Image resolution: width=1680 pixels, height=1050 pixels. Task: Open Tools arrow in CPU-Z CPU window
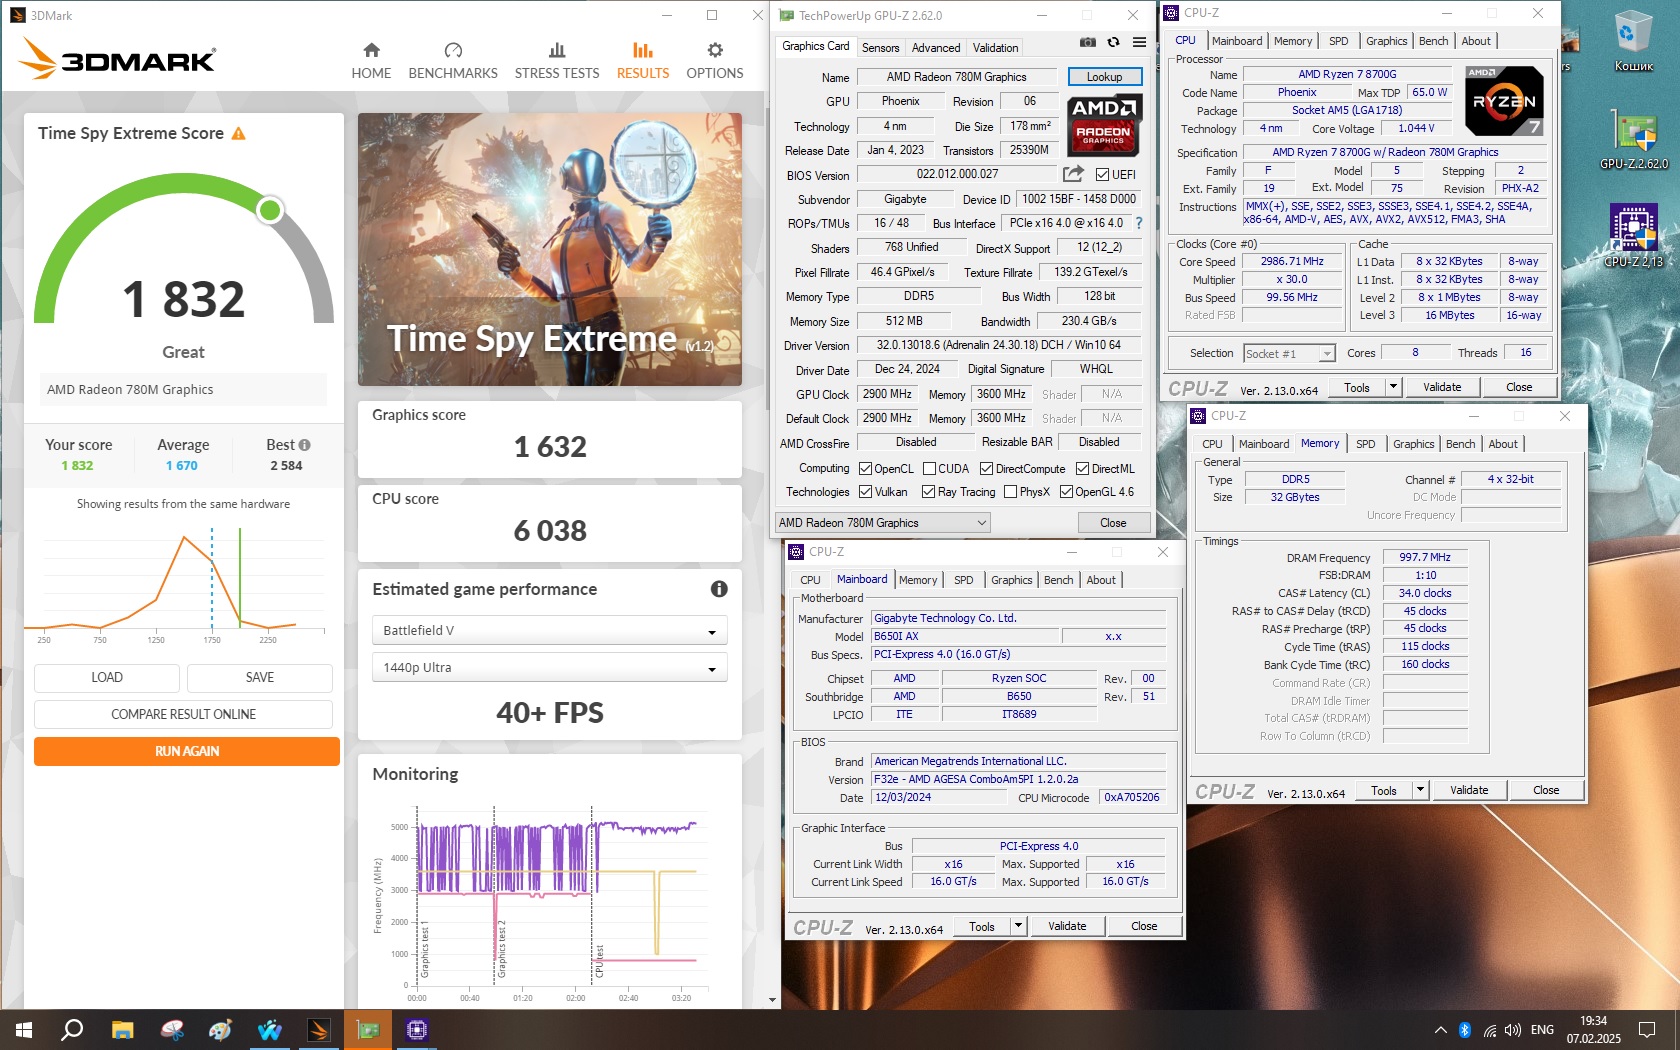tap(1392, 387)
